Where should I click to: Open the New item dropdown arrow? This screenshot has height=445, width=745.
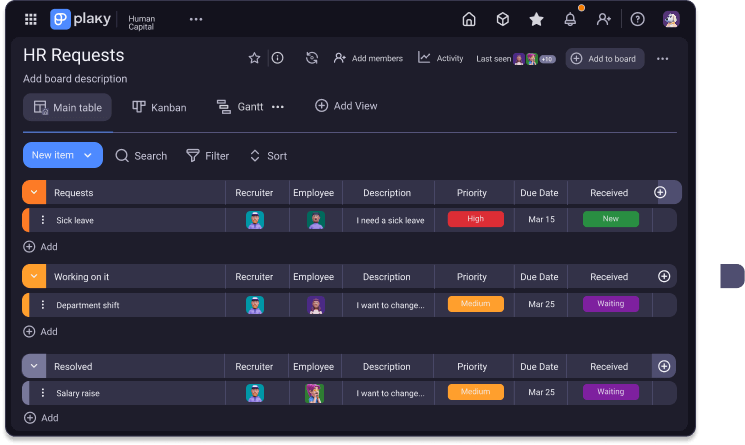tap(89, 155)
